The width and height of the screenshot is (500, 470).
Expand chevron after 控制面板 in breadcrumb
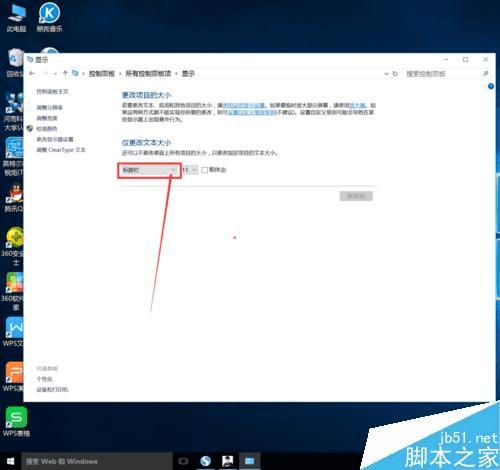(120, 74)
